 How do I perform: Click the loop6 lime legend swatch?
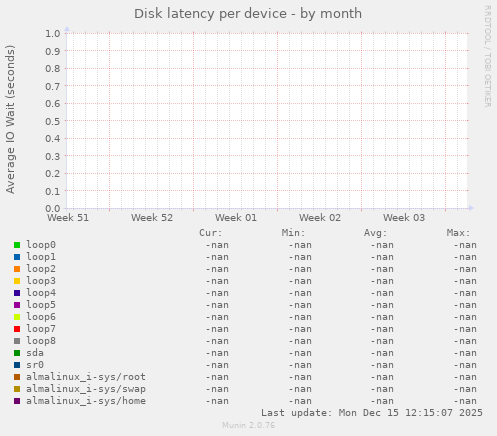click(x=17, y=317)
